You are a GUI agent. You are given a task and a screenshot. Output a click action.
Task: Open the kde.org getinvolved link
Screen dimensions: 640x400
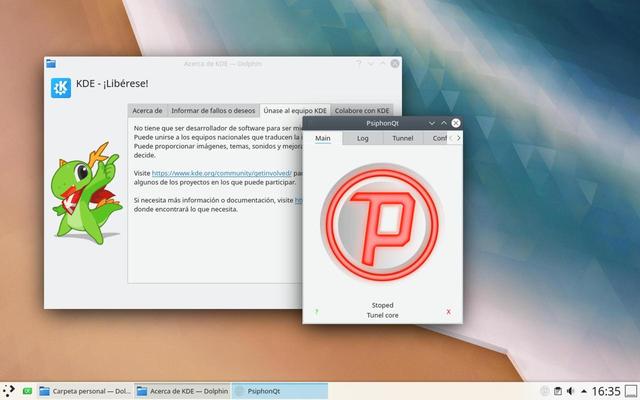tap(222, 173)
